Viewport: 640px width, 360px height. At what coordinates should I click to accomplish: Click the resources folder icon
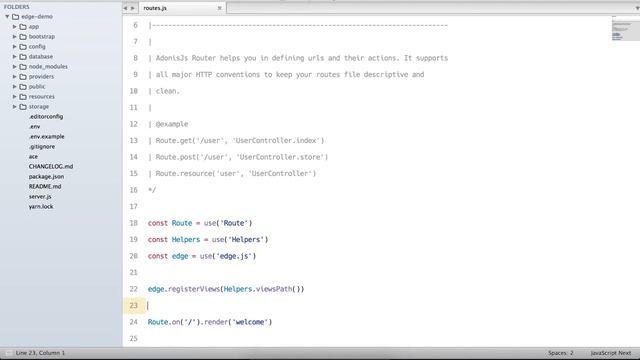click(x=23, y=96)
